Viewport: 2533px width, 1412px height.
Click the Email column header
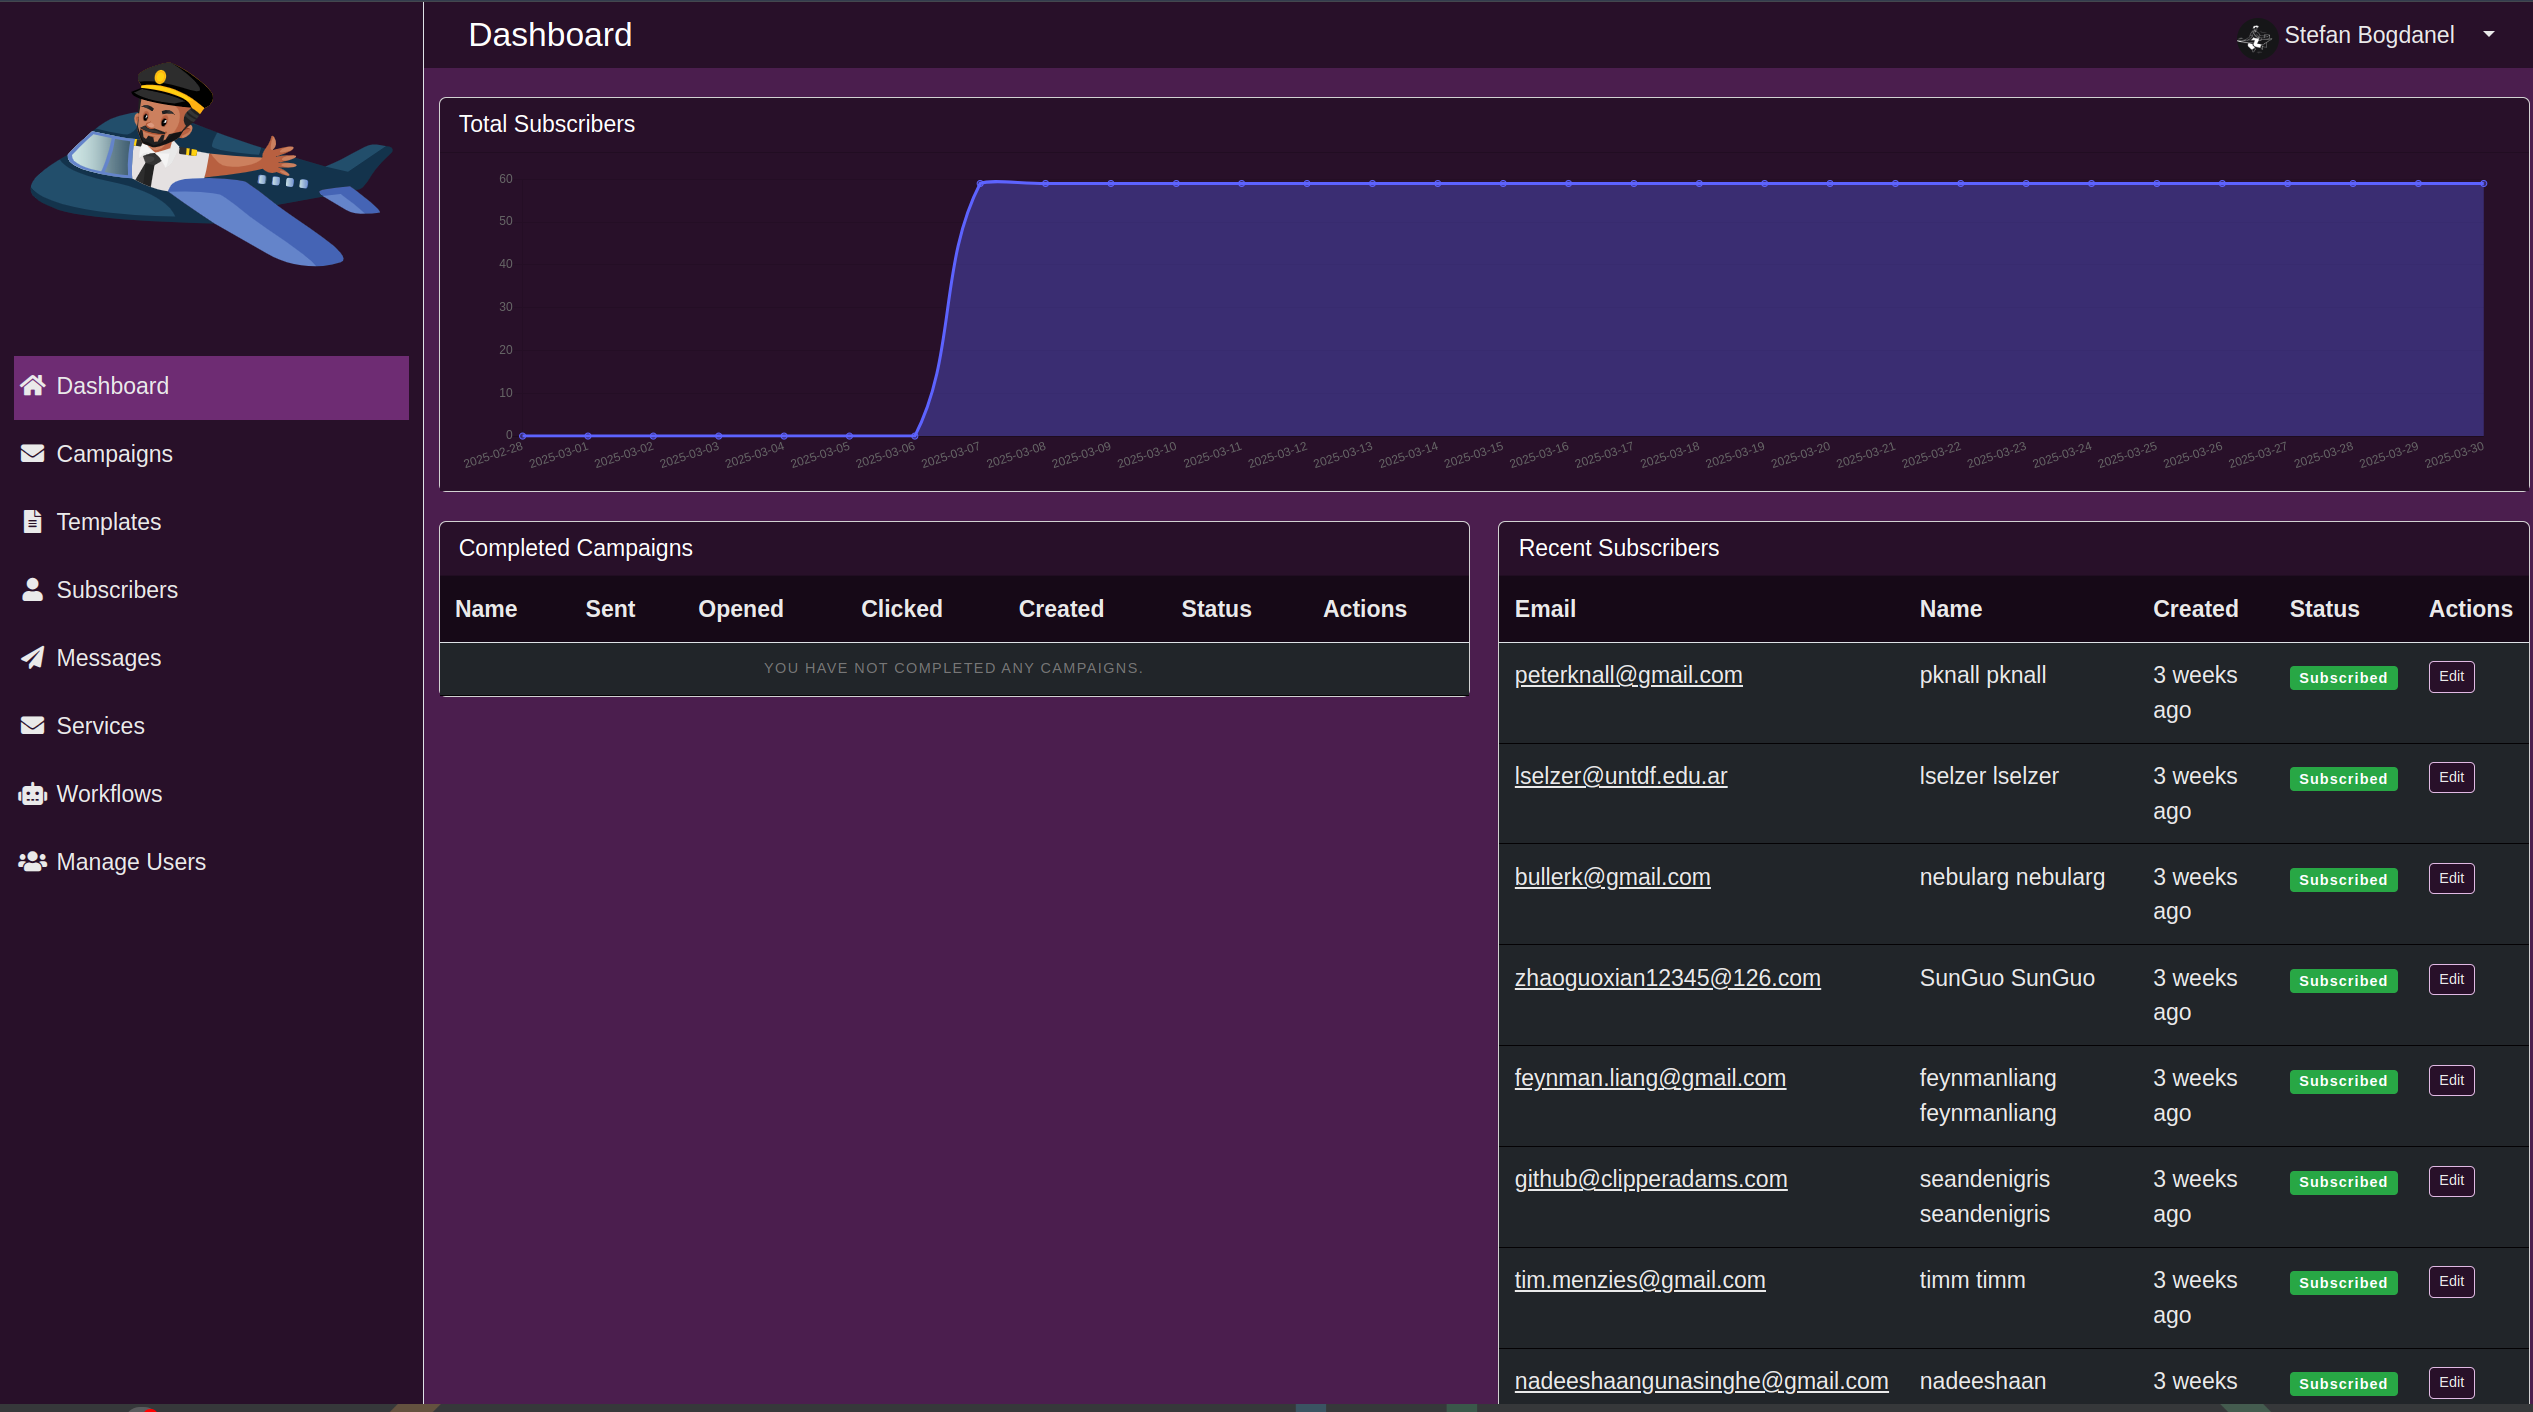[1545, 609]
